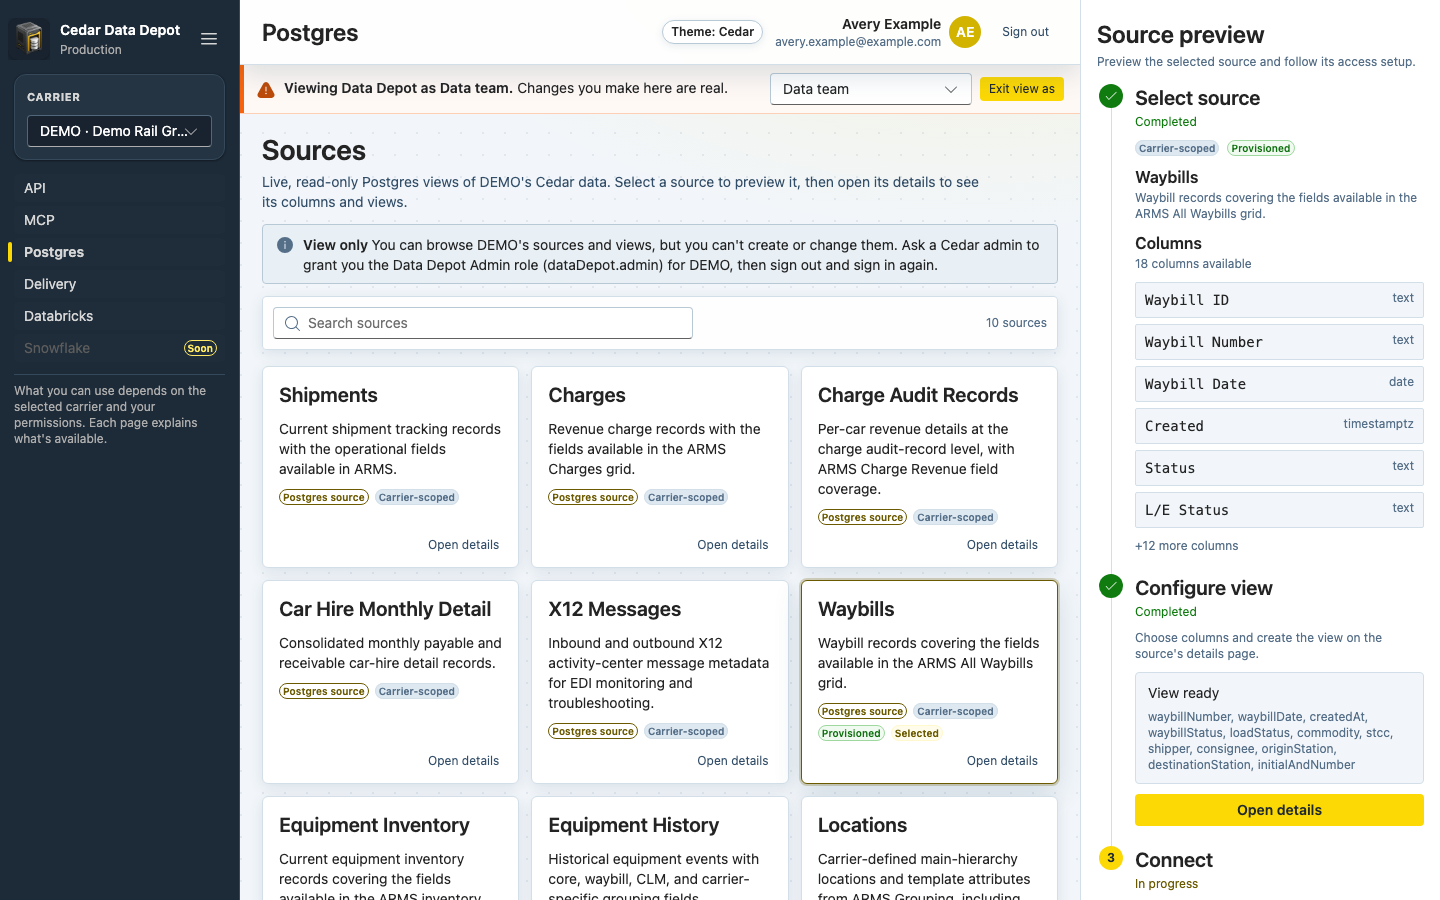Open details for Car Hire Monthly Detail
1440x900 pixels.
pos(463,761)
